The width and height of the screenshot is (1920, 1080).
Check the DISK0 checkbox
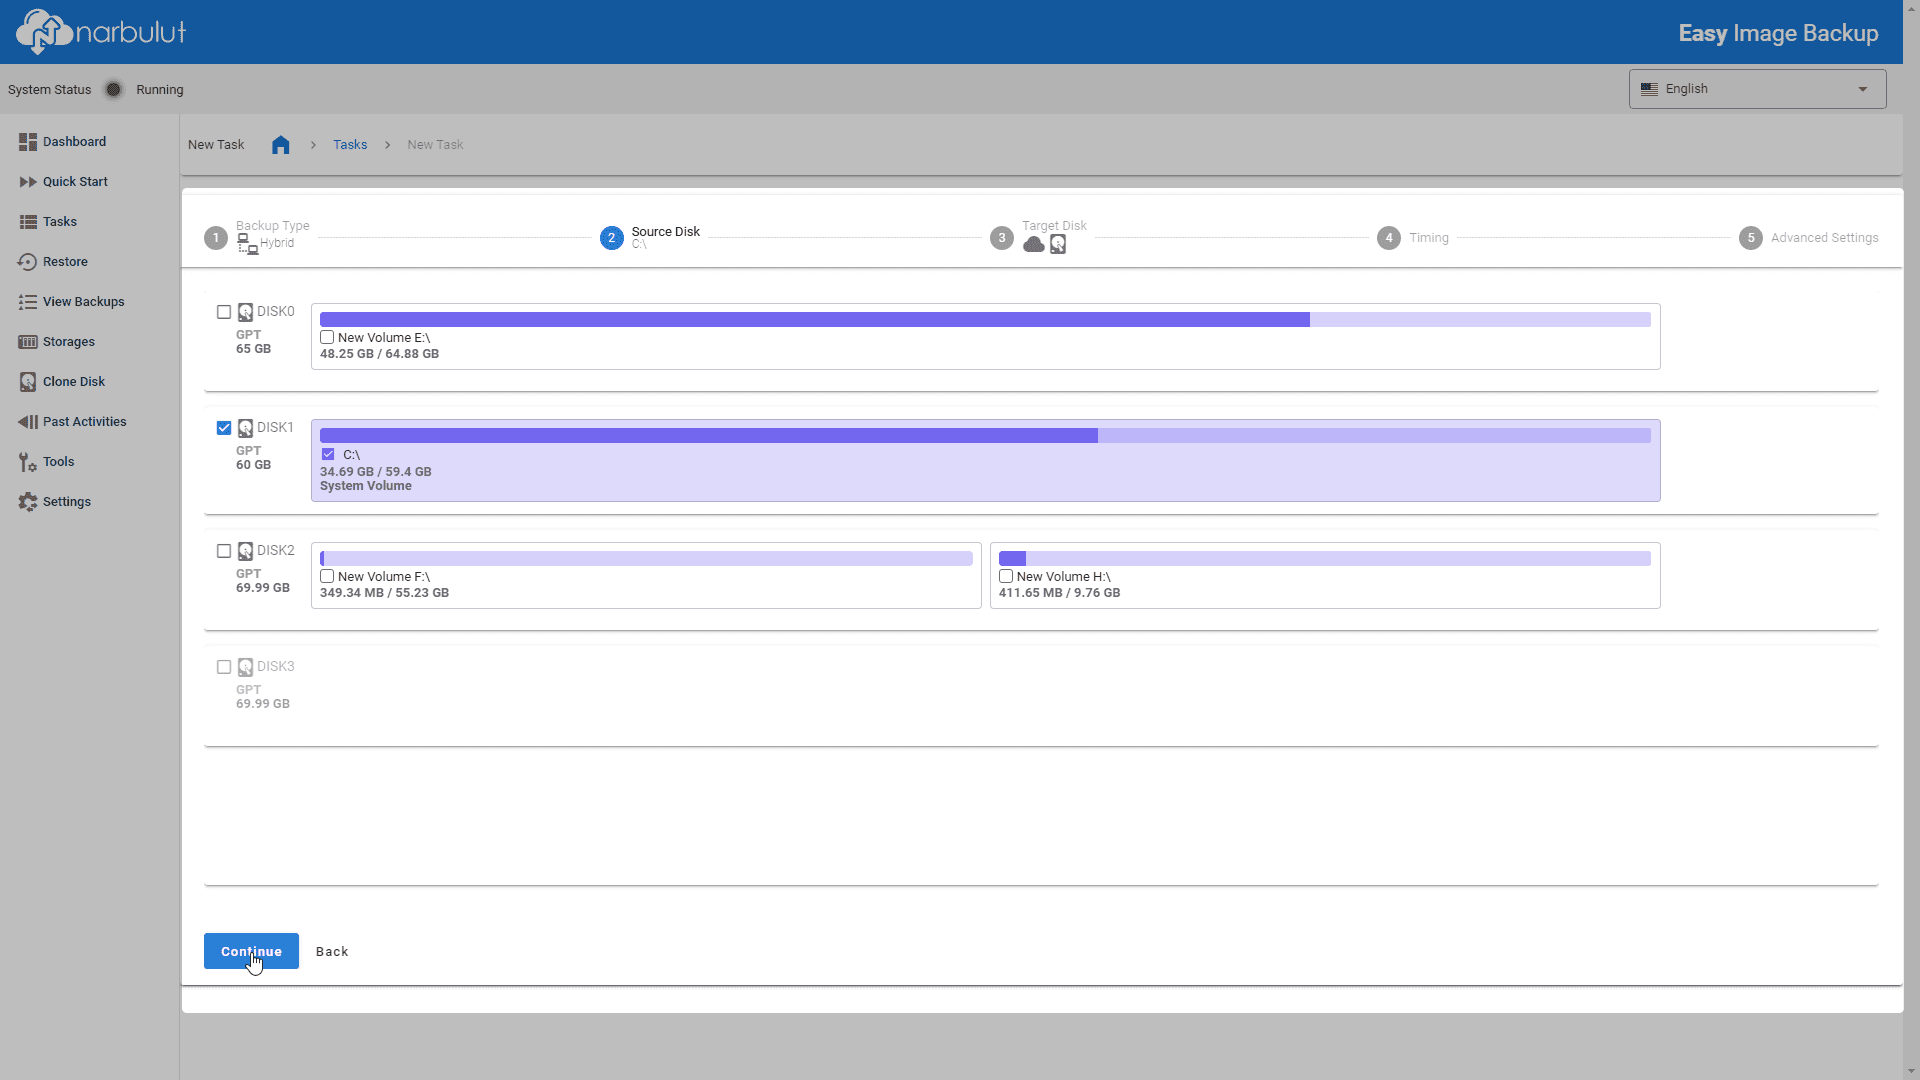tap(224, 312)
